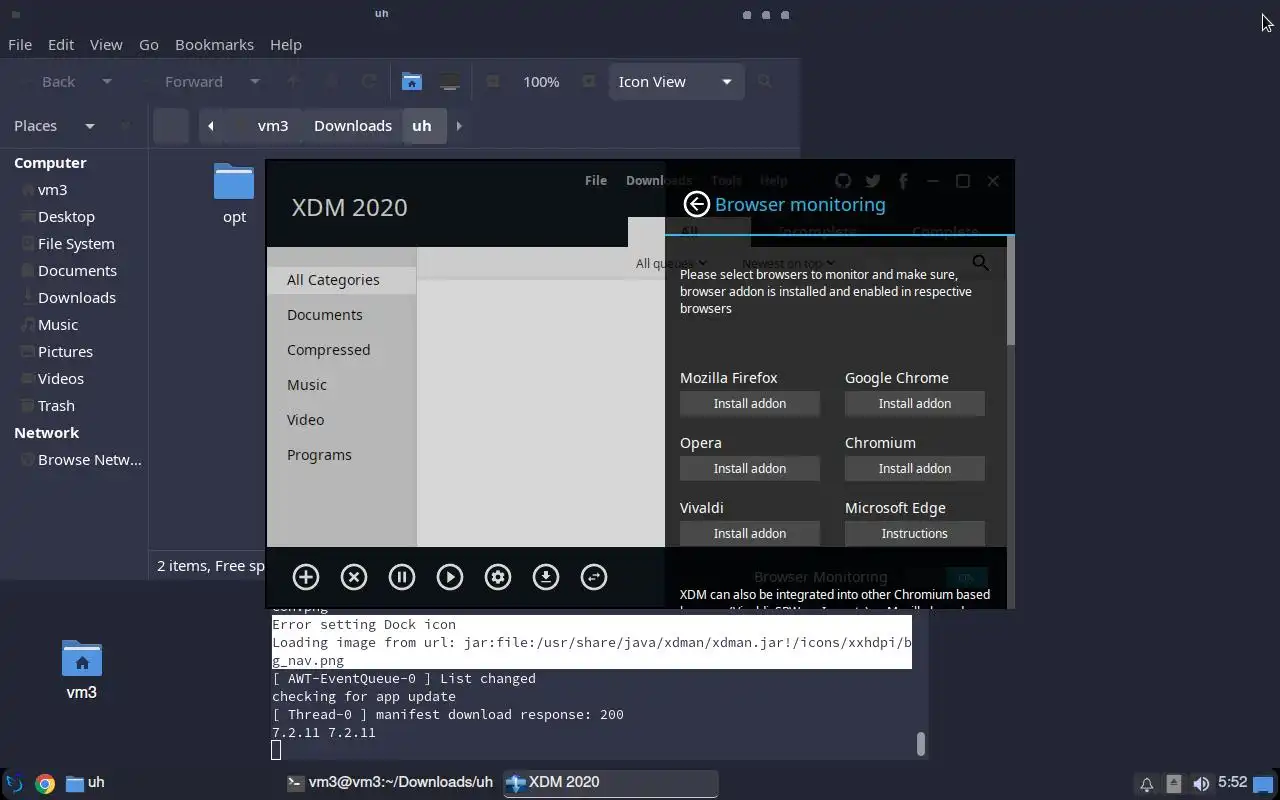Open the Bookmarks menu
Viewport: 1280px width, 800px height.
coord(214,45)
